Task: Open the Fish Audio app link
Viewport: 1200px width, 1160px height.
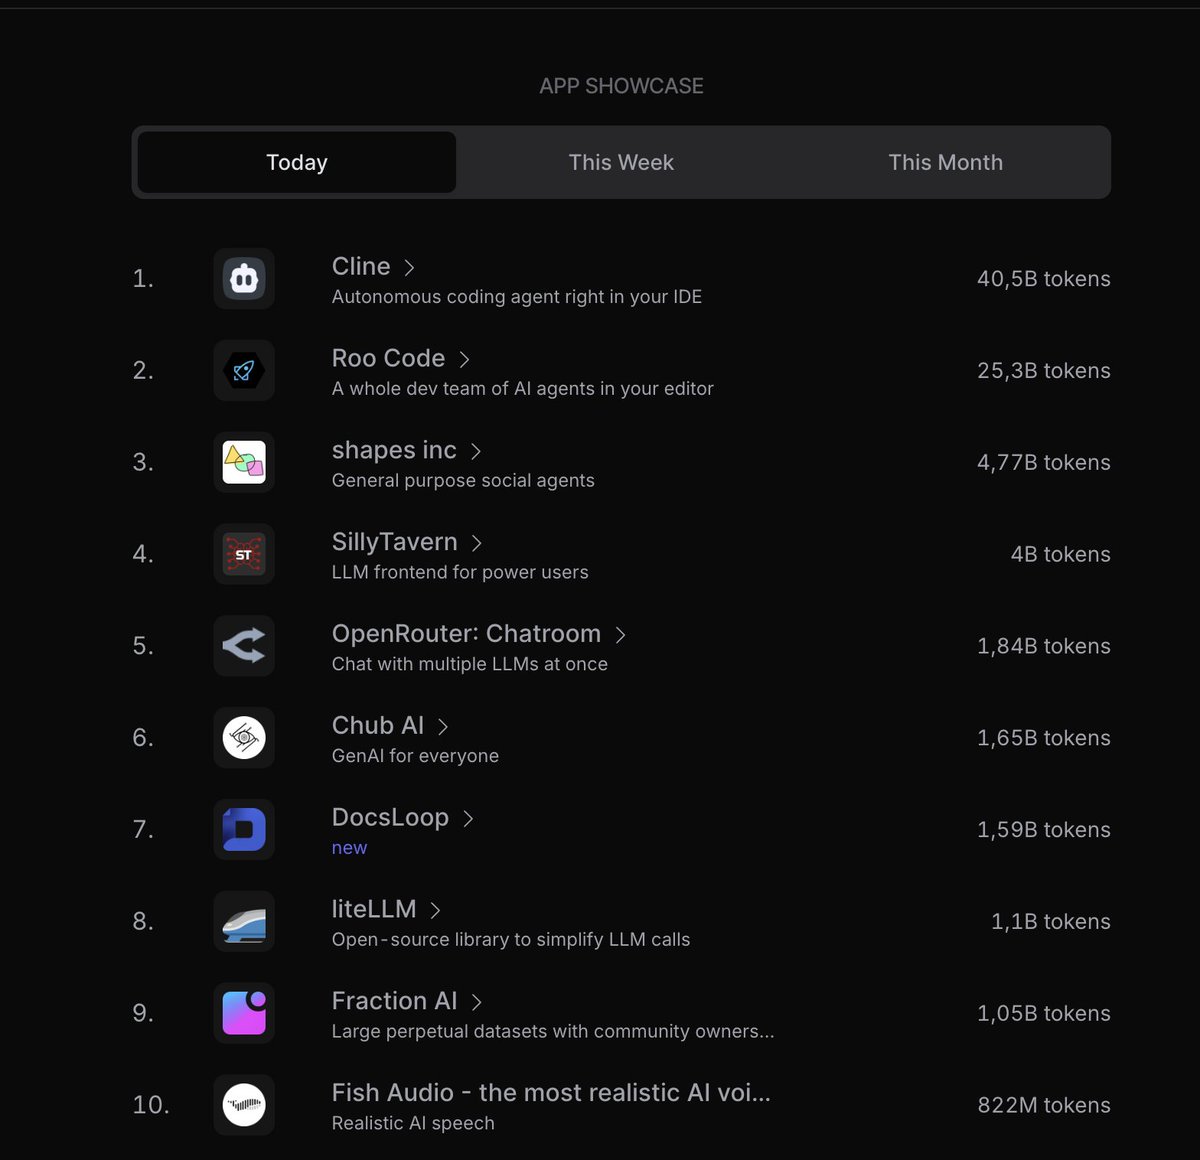Action: tap(551, 1093)
